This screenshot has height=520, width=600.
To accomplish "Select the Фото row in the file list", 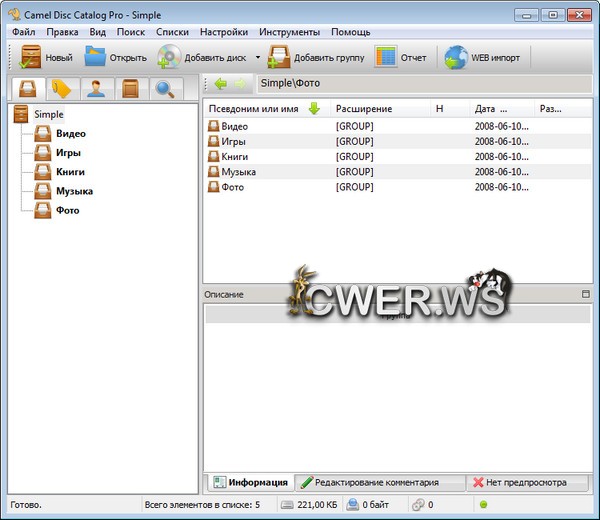I will tap(397, 187).
